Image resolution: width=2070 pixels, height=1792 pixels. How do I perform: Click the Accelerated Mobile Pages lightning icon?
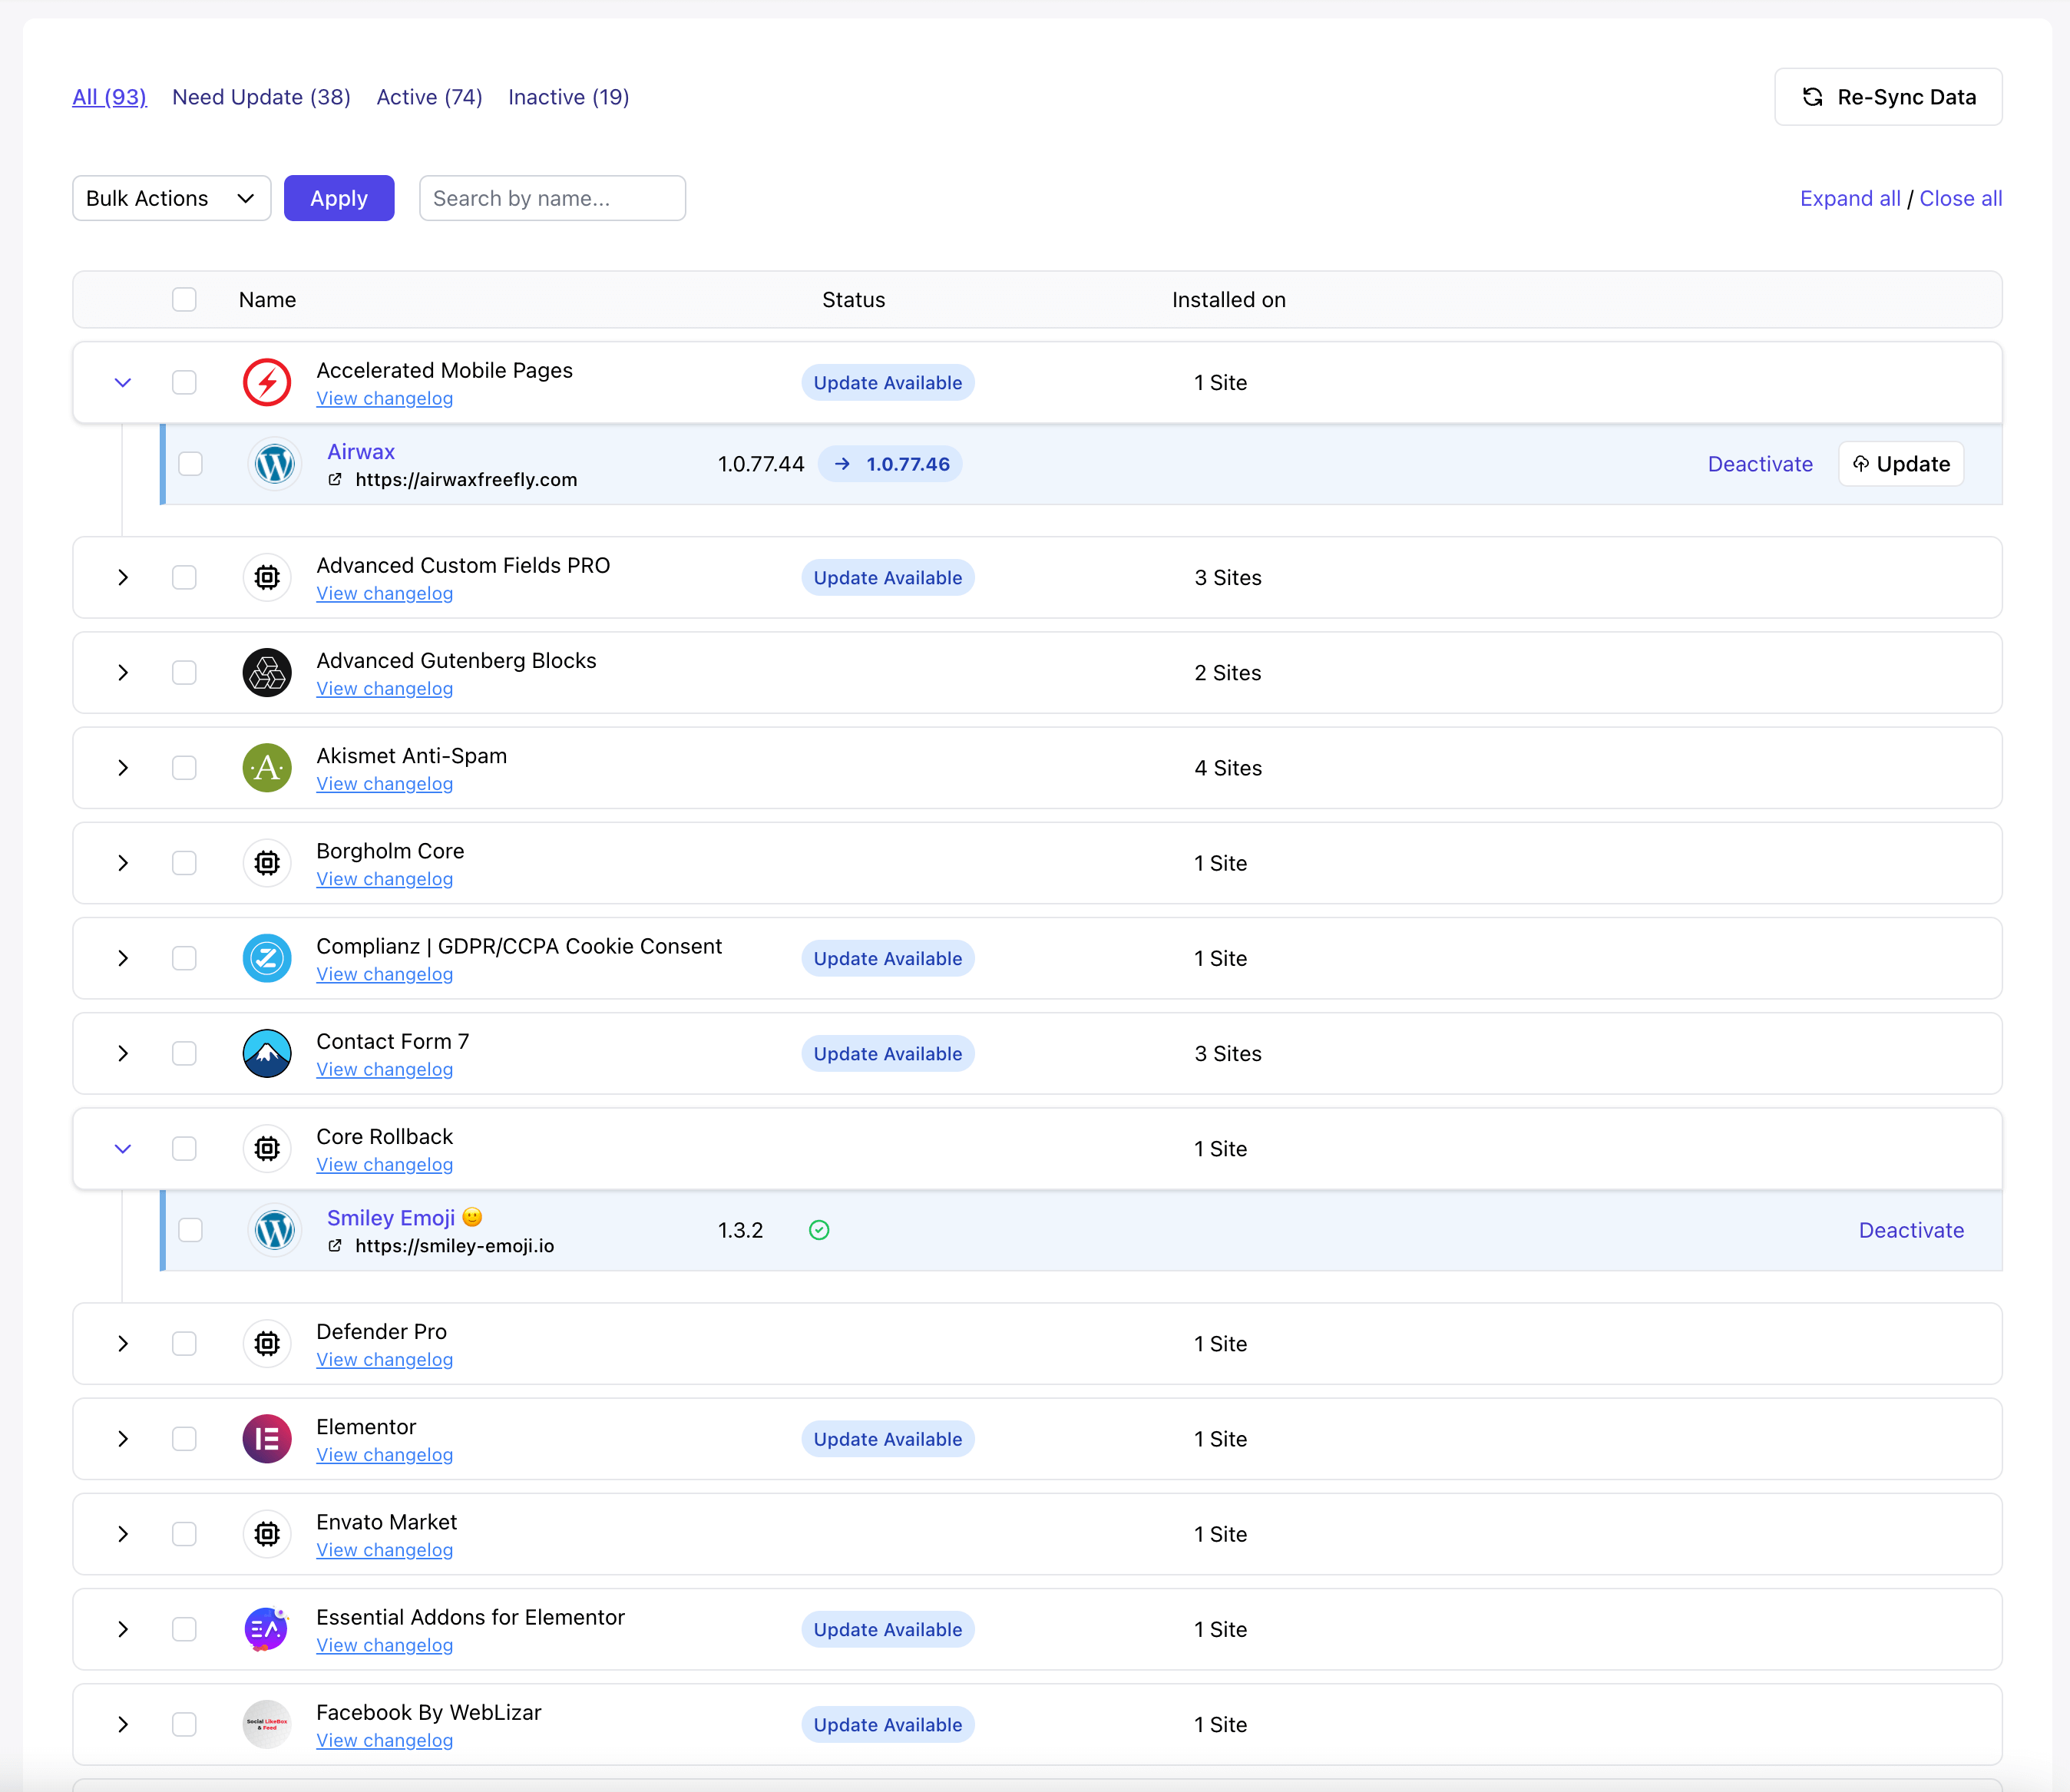(266, 382)
